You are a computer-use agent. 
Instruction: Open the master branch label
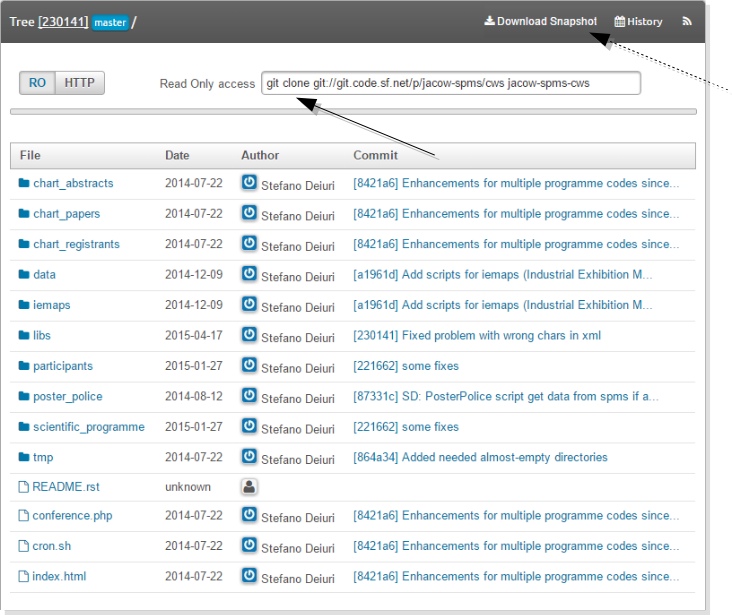(x=110, y=22)
